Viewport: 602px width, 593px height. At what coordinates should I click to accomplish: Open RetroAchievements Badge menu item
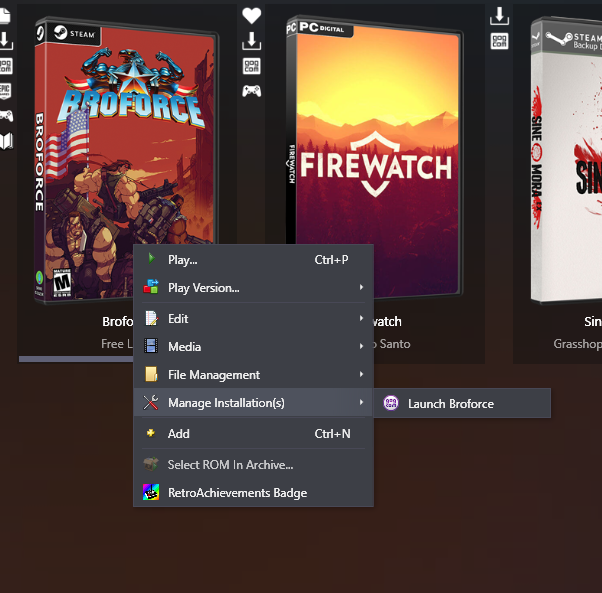(x=253, y=493)
